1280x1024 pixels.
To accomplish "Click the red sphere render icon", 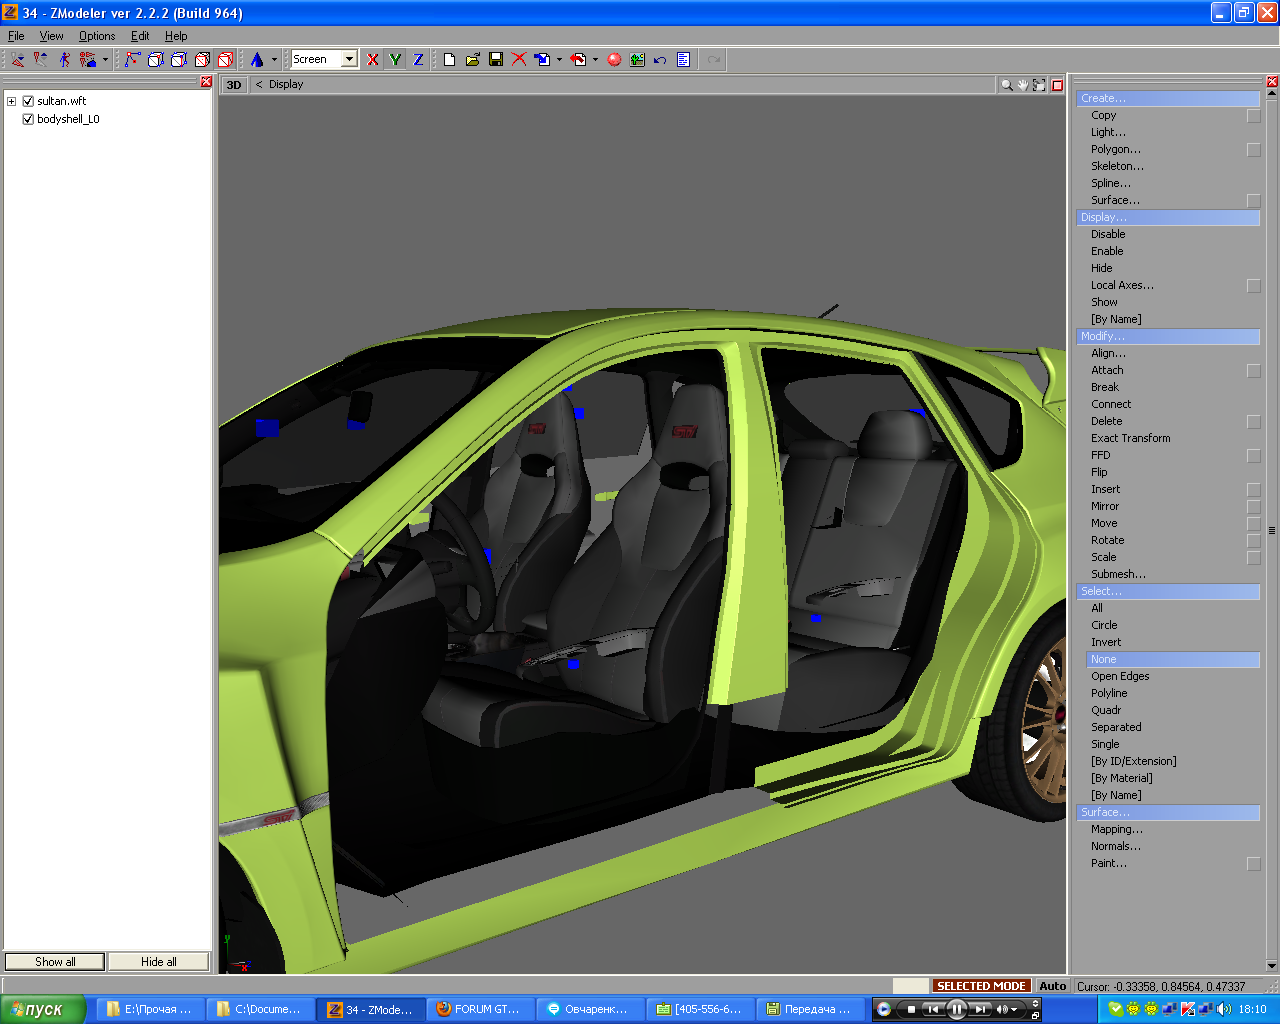I will click(614, 60).
